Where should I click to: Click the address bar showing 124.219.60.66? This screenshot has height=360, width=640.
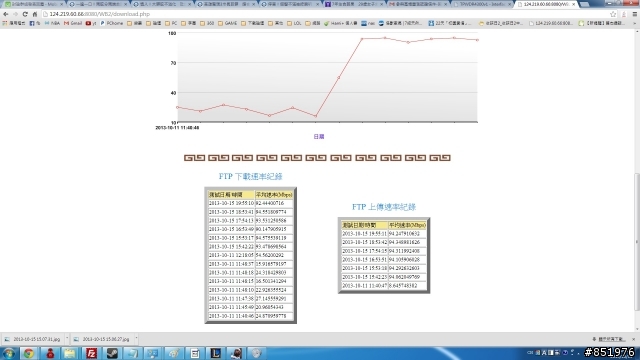click(327, 14)
